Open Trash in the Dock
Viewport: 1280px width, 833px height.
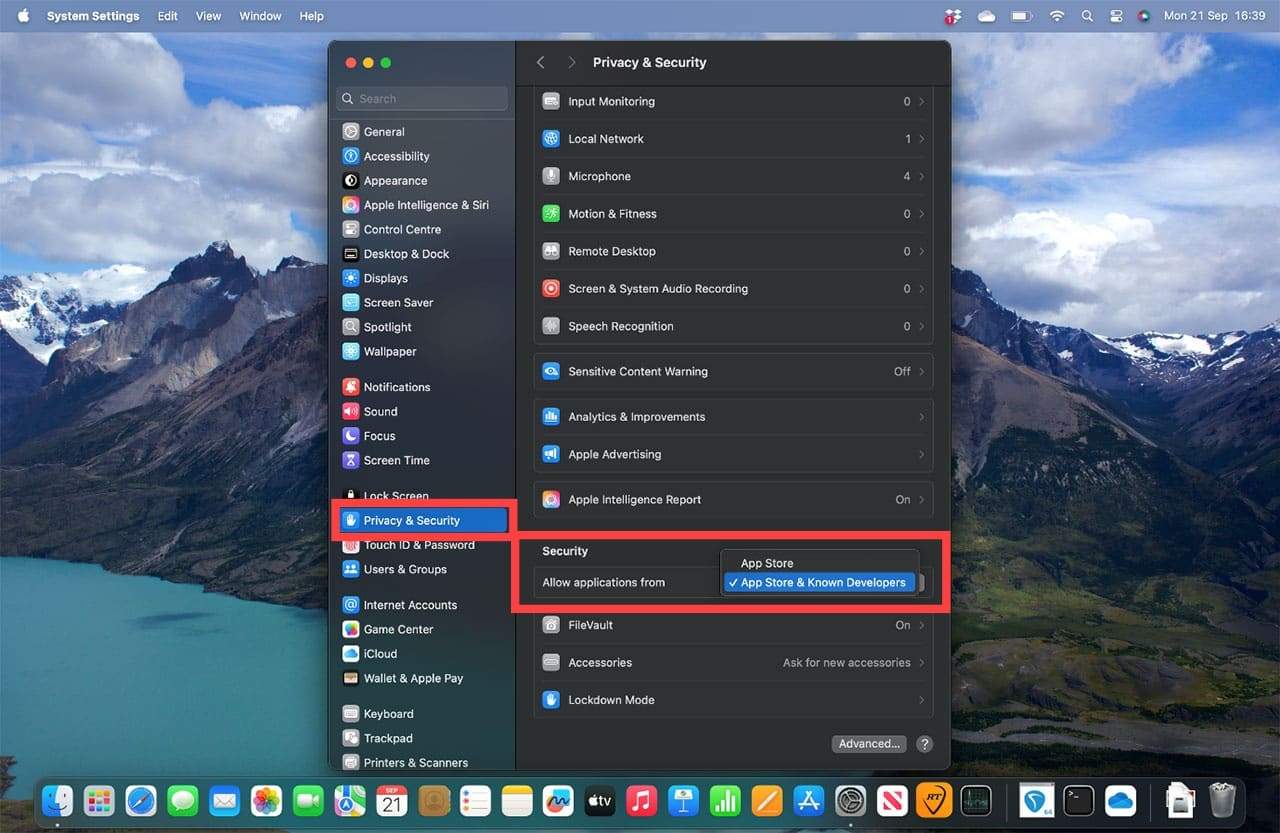[1222, 801]
